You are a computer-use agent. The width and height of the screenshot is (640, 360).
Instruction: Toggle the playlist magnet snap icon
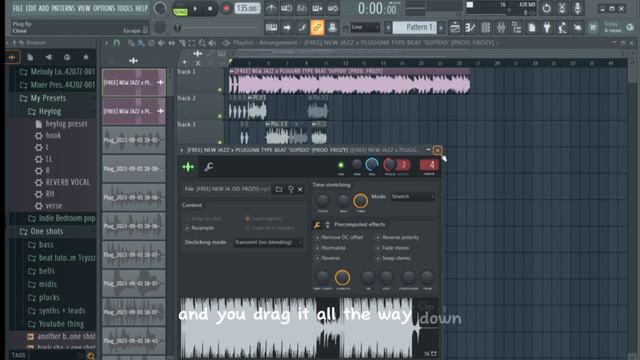pyautogui.click(x=117, y=42)
